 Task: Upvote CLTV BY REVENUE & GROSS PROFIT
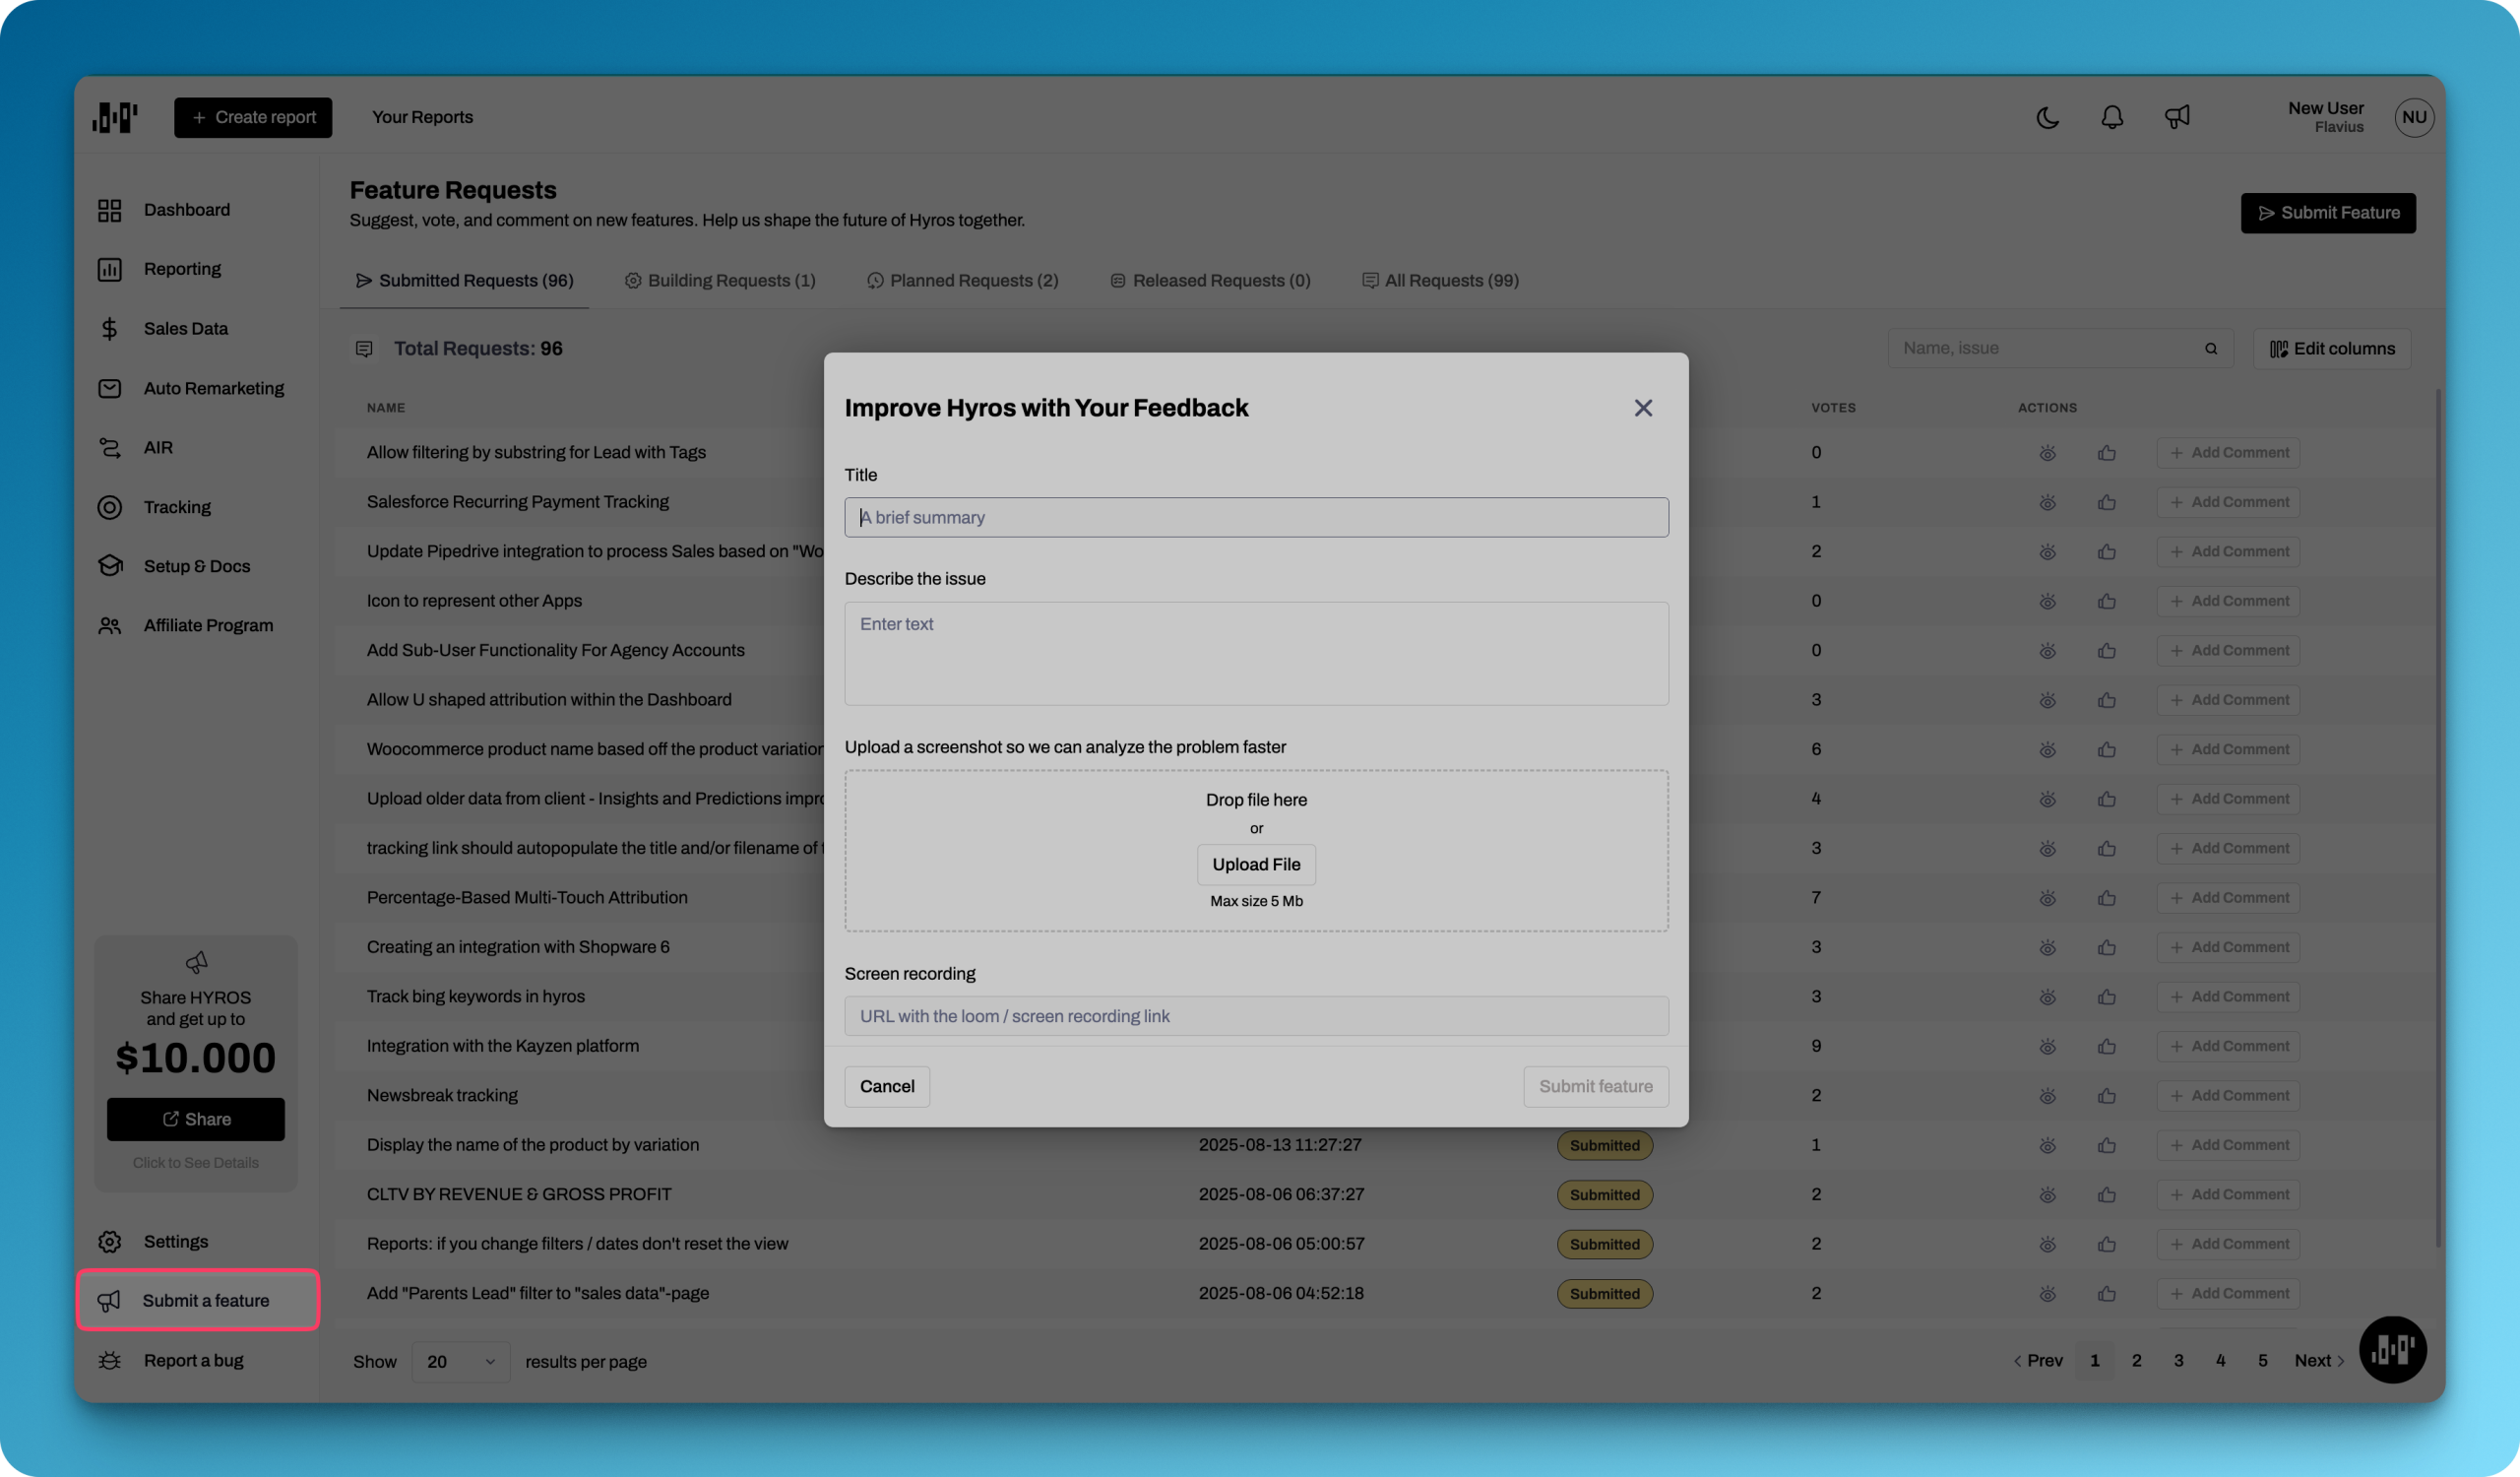(x=2107, y=1195)
